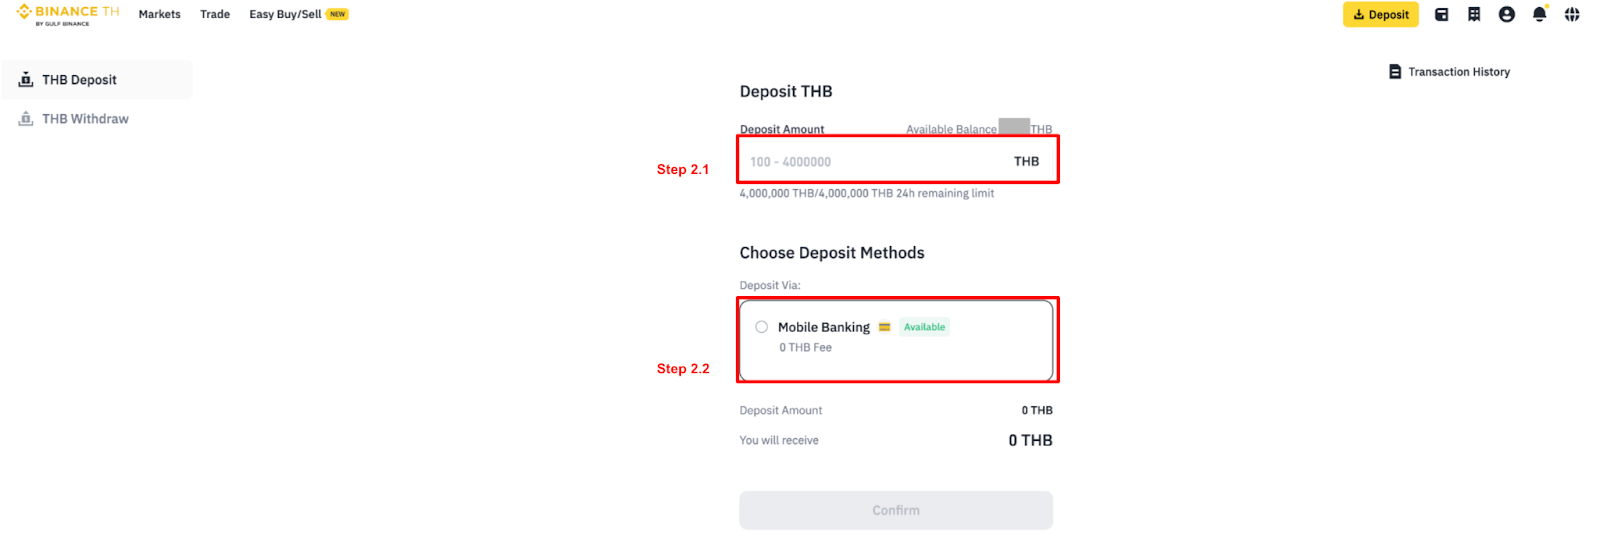Click the 0 THB Fee text
The image size is (1600, 552).
805,348
